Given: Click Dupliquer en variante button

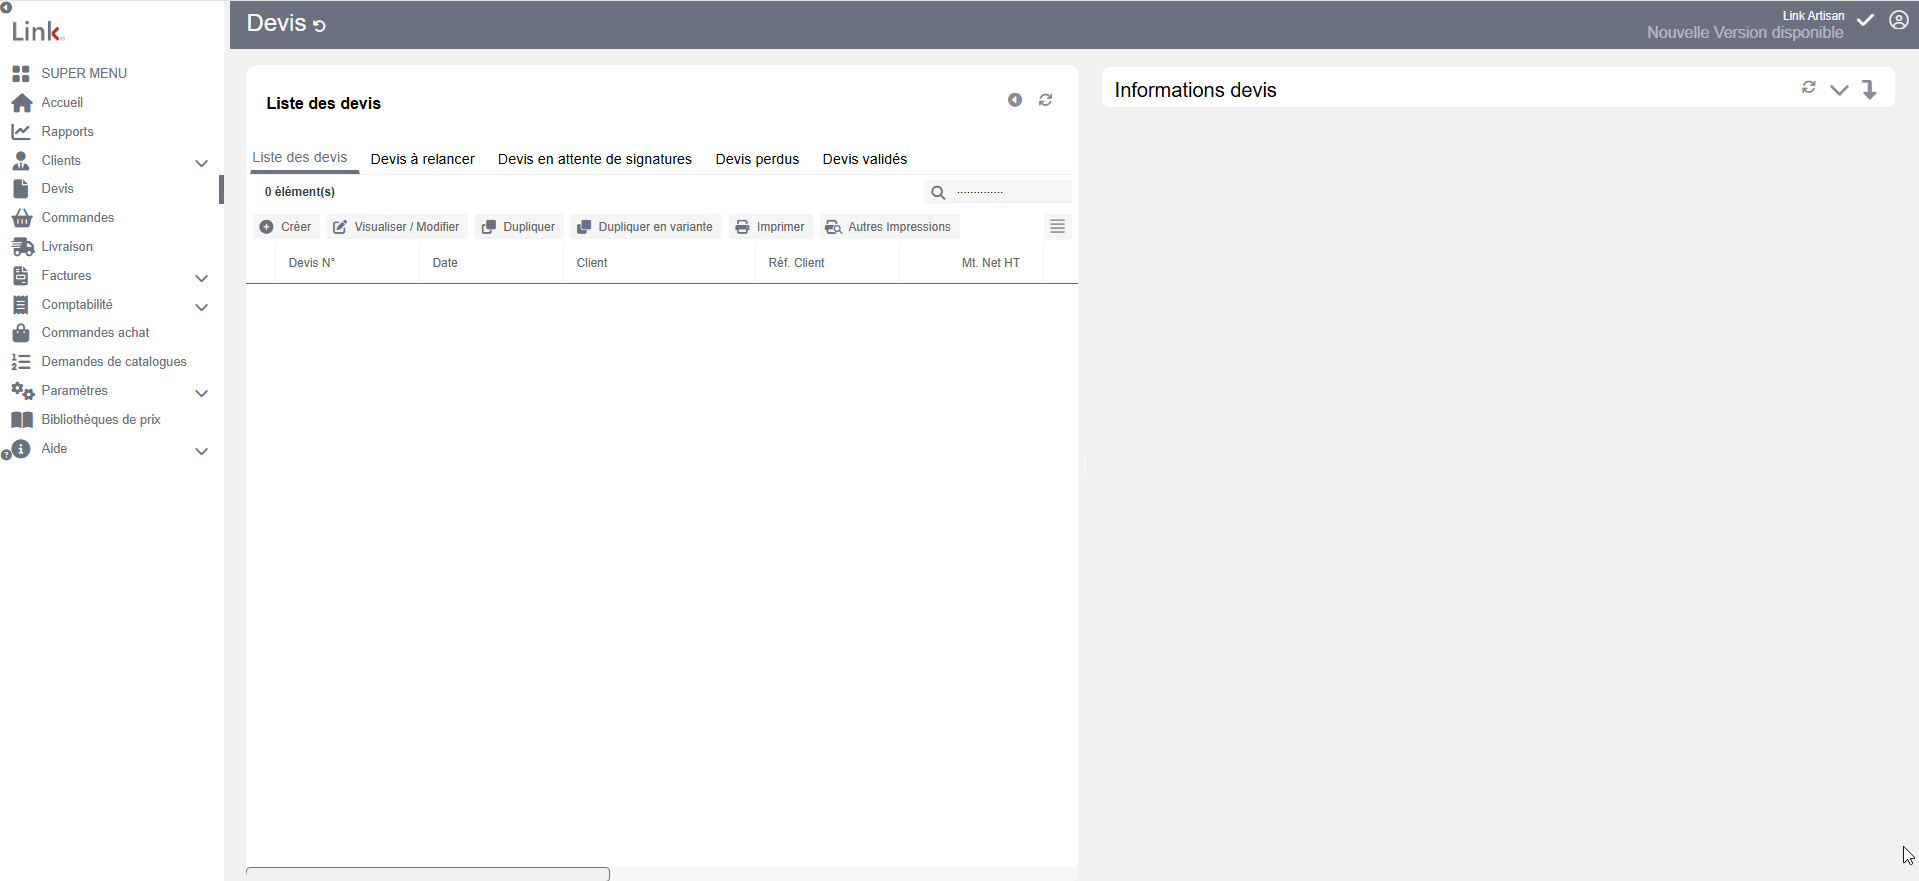Looking at the screenshot, I should coord(645,227).
